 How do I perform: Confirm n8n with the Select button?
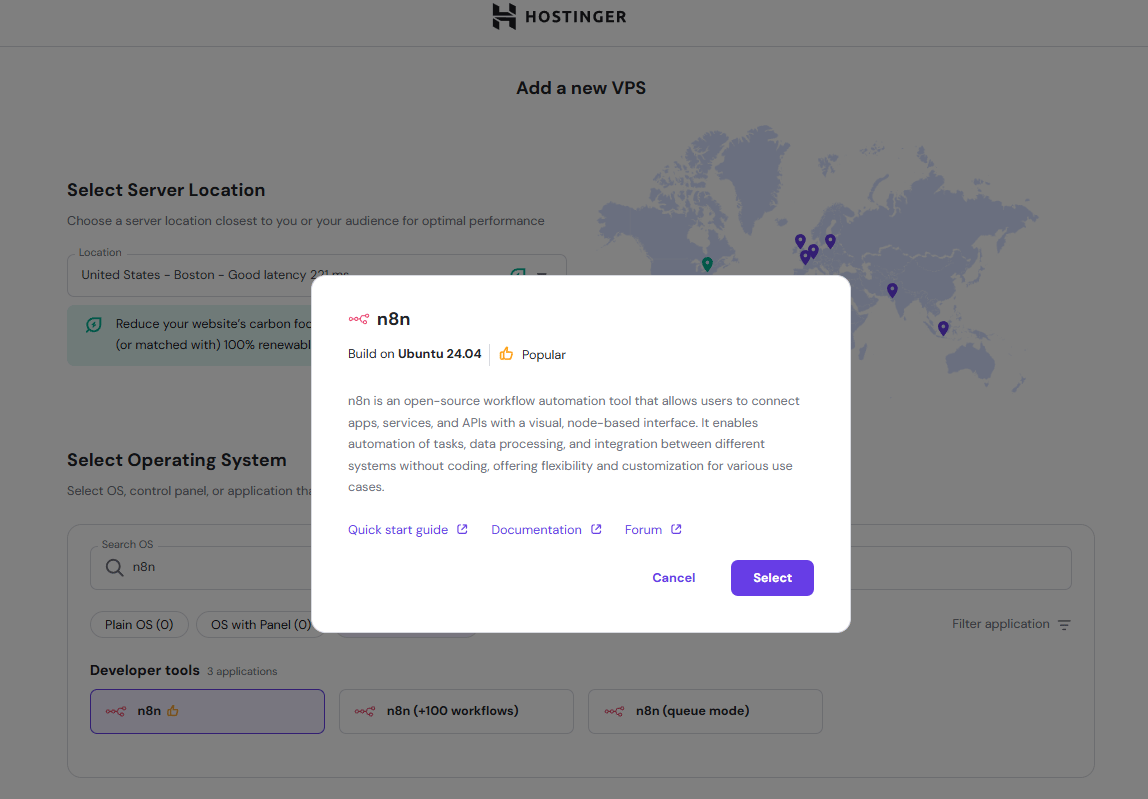tap(772, 578)
